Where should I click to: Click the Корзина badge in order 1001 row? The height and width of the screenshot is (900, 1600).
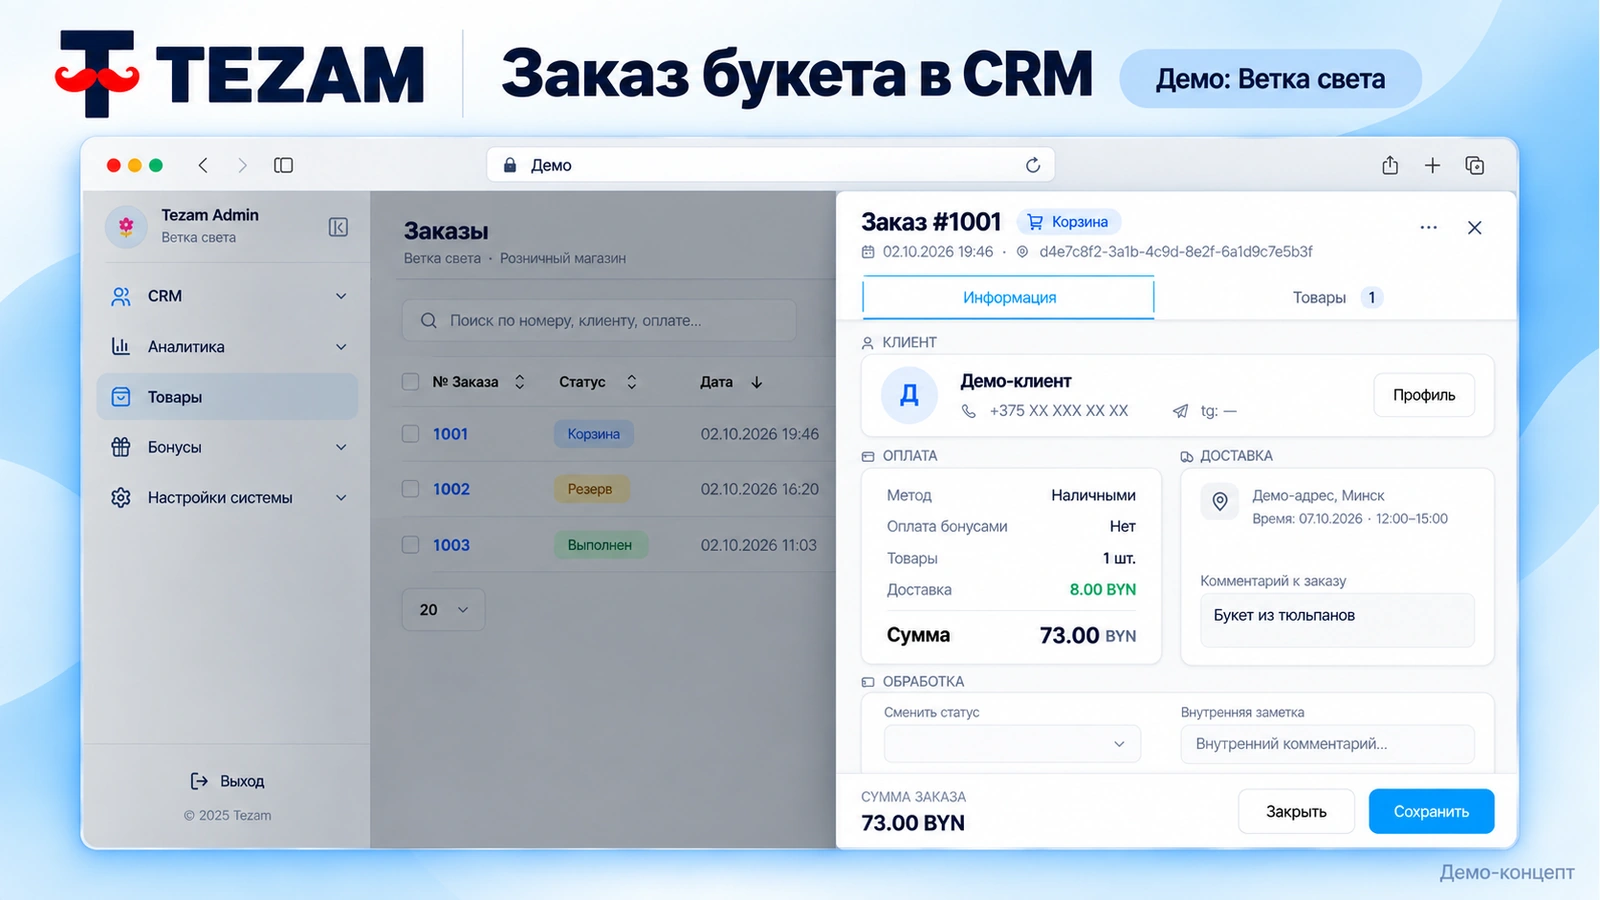(x=594, y=434)
